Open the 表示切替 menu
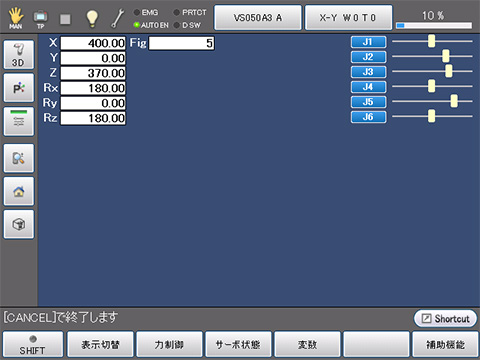The height and width of the screenshot is (360, 480). click(100, 345)
